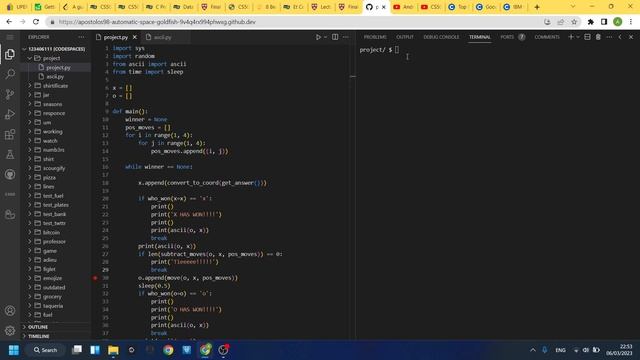
Task: Click the browser address bar URL
Action: click(157, 22)
